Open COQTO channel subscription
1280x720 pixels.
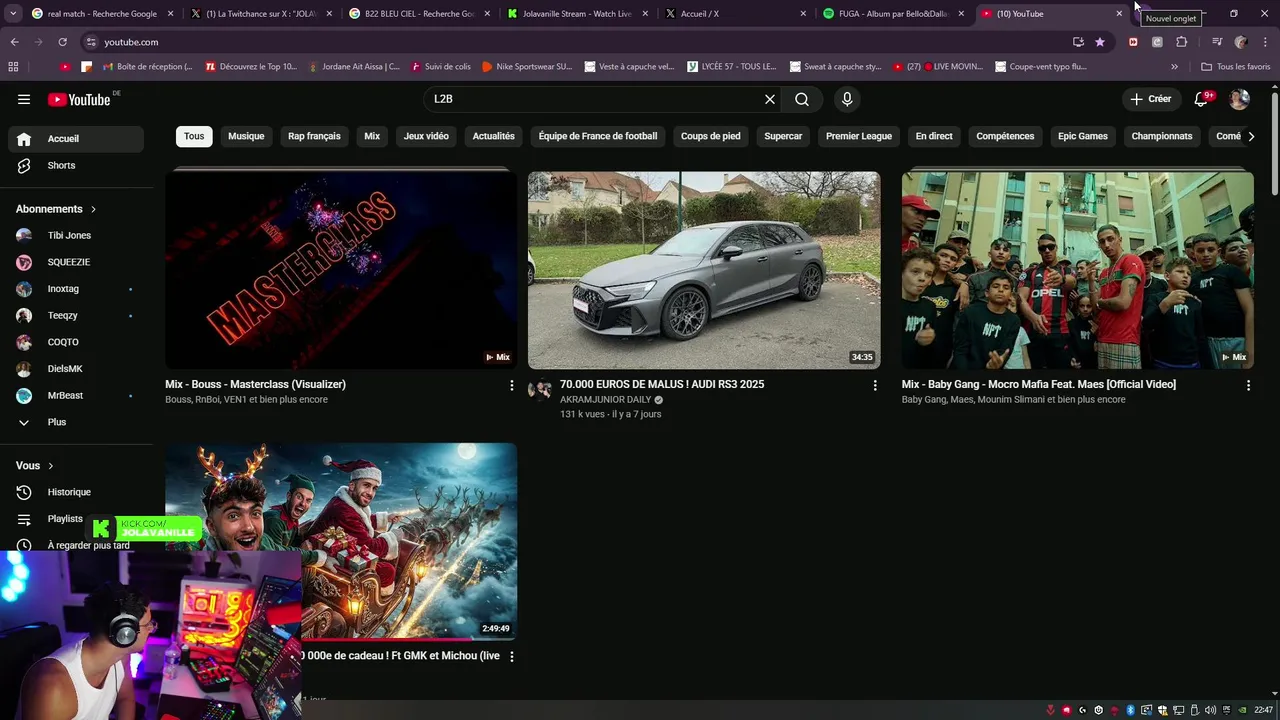coord(76,342)
